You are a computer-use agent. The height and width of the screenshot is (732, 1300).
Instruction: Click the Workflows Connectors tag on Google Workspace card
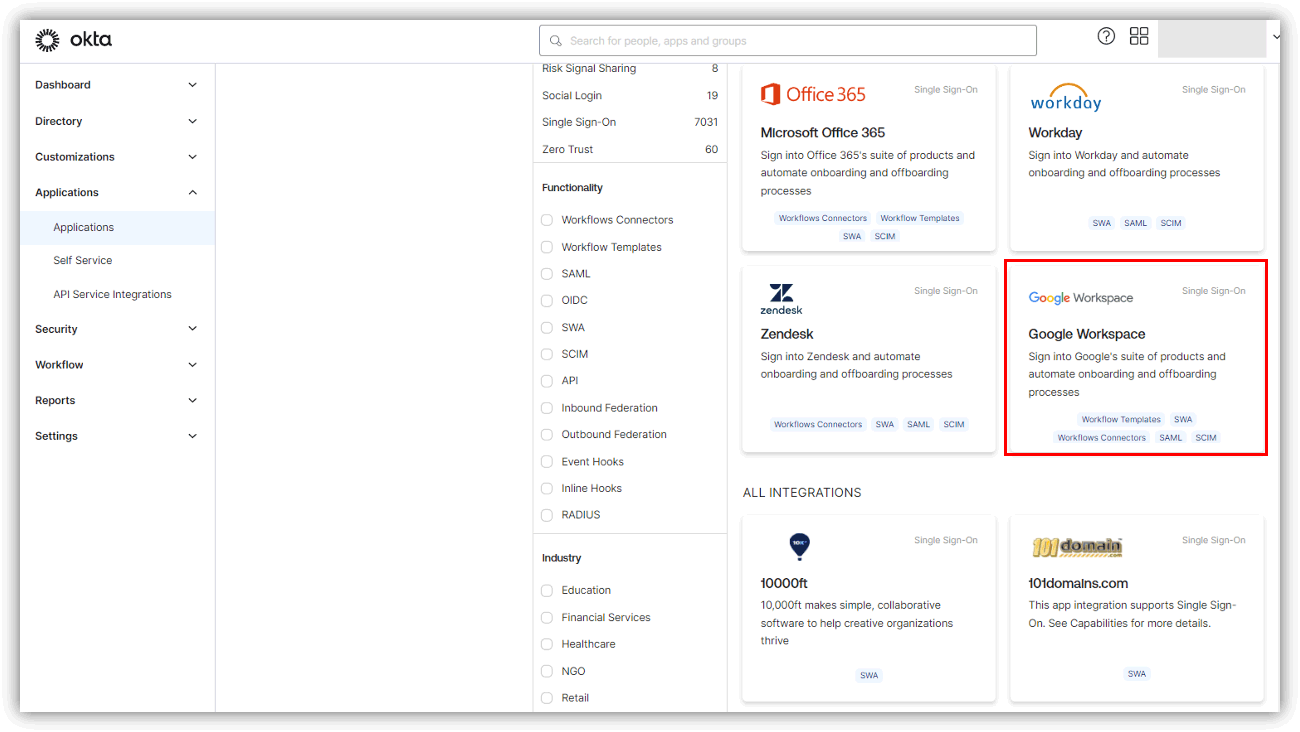pos(1102,437)
